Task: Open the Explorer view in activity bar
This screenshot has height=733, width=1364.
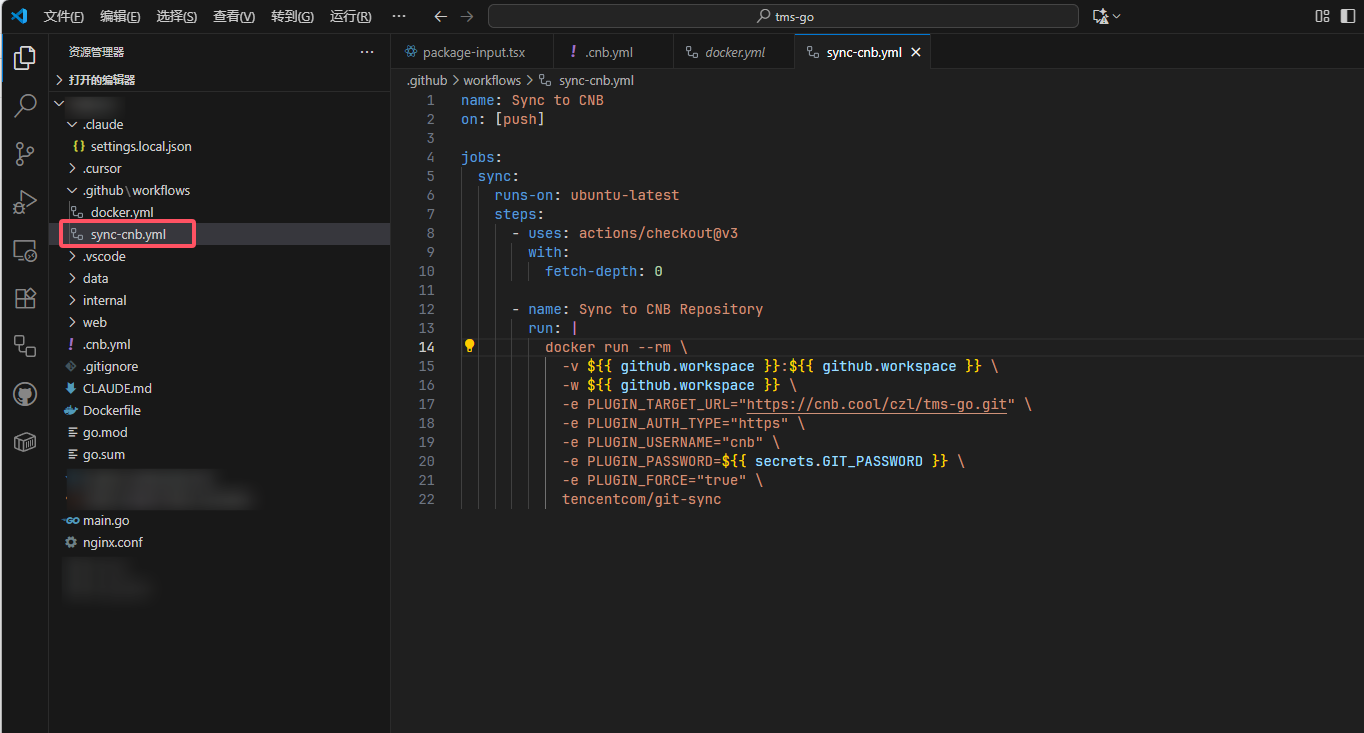Action: (x=25, y=58)
